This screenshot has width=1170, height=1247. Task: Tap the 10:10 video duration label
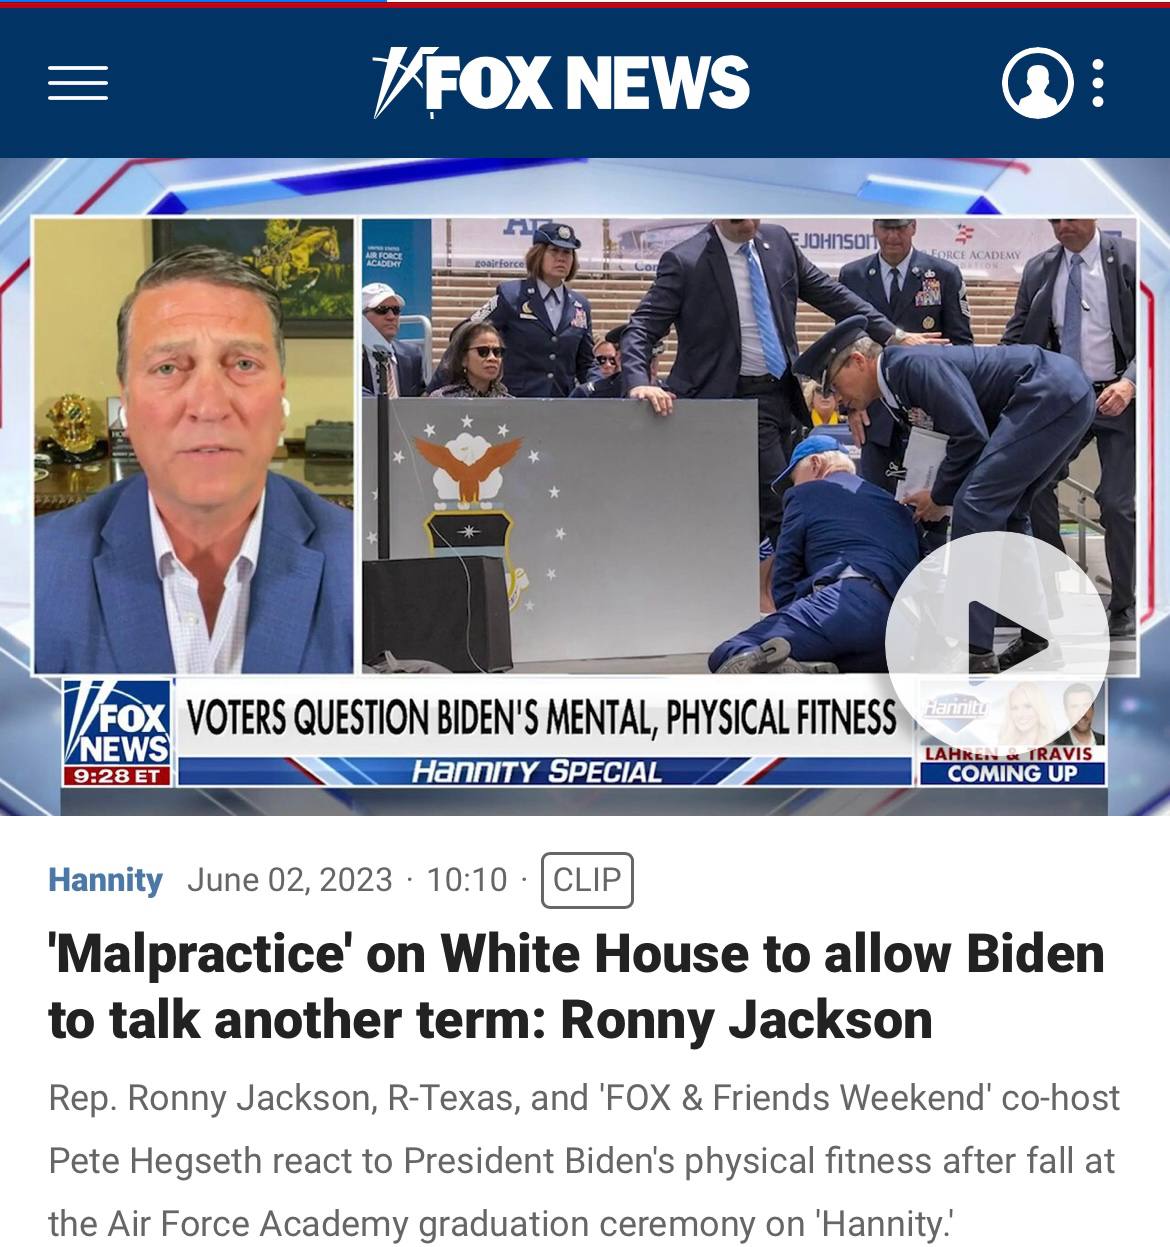tap(467, 880)
